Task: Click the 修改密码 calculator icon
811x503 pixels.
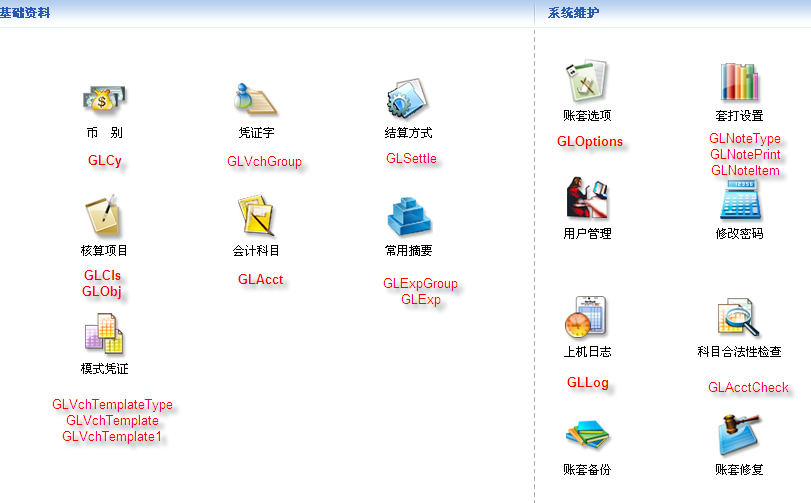Action: (739, 199)
